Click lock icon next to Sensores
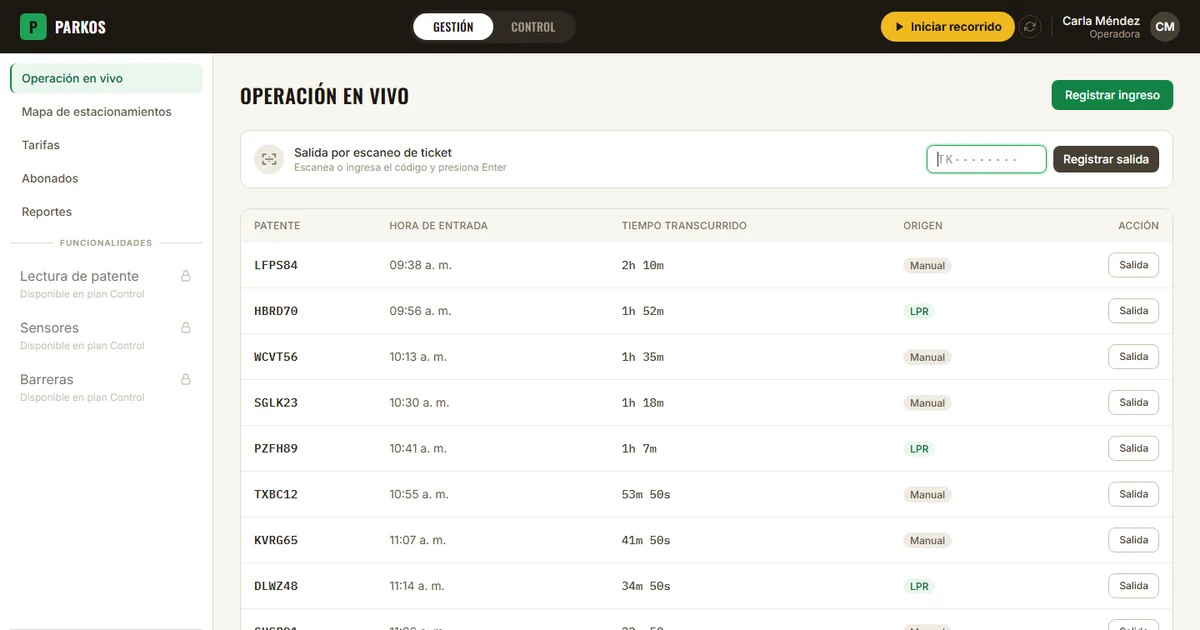Viewport: 1200px width, 630px height. [x=185, y=328]
